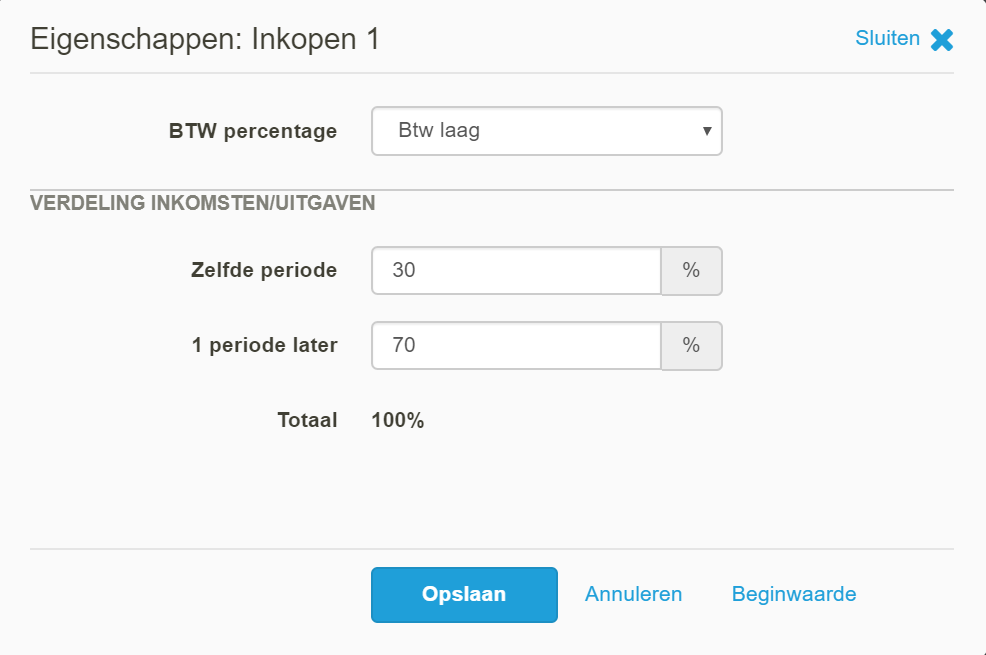
Task: Focus the 1 periode later input showing 70
Action: (516, 346)
